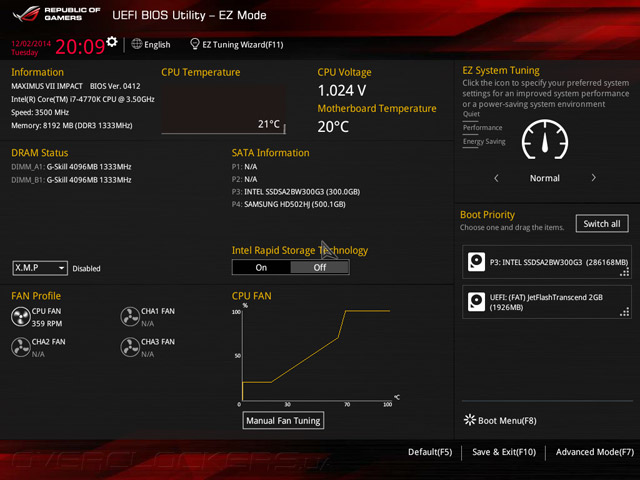Click the 20:09 clock display
Image resolution: width=640 pixels, height=480 pixels.
(x=80, y=47)
